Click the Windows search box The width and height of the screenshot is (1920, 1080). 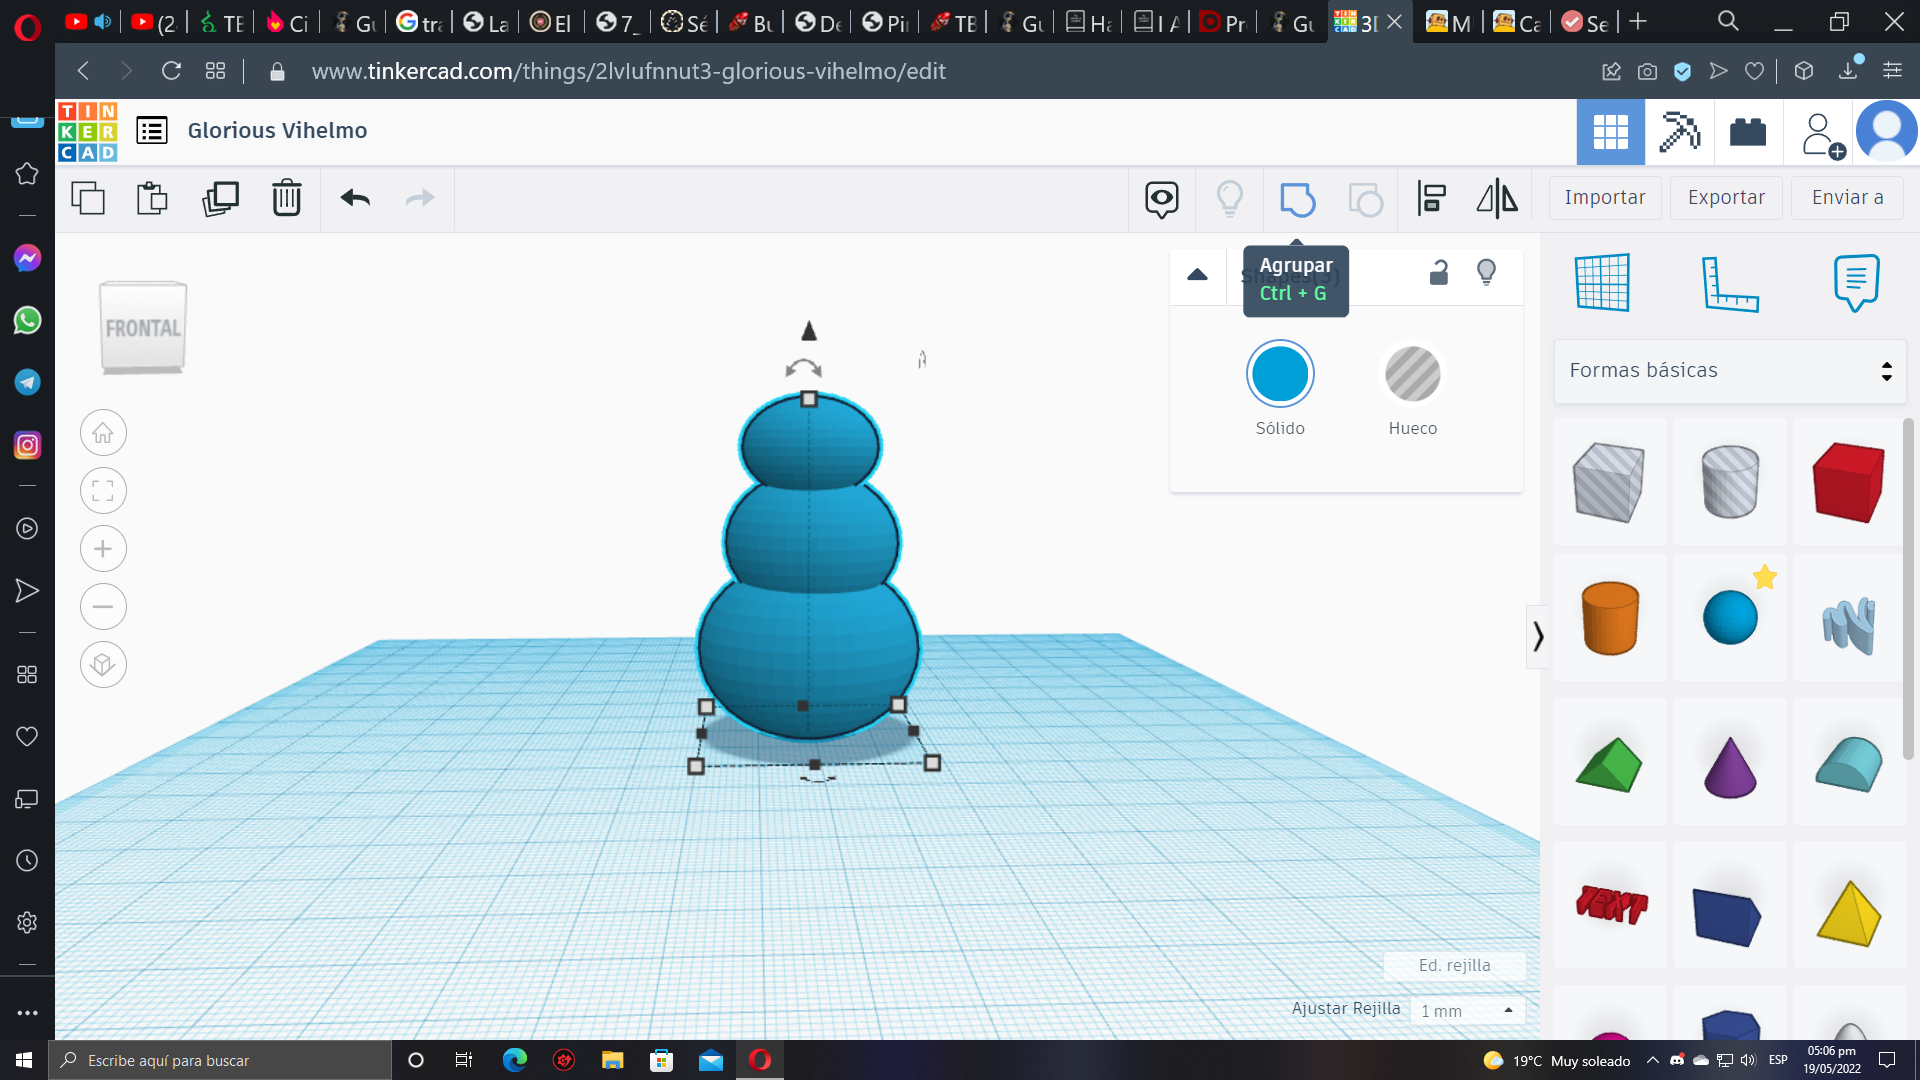coord(220,1060)
